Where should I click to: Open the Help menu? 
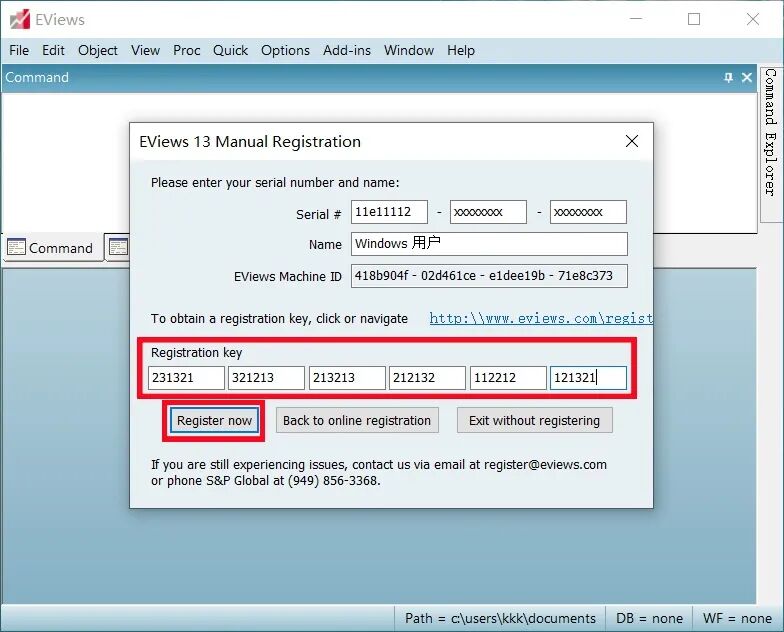(460, 50)
